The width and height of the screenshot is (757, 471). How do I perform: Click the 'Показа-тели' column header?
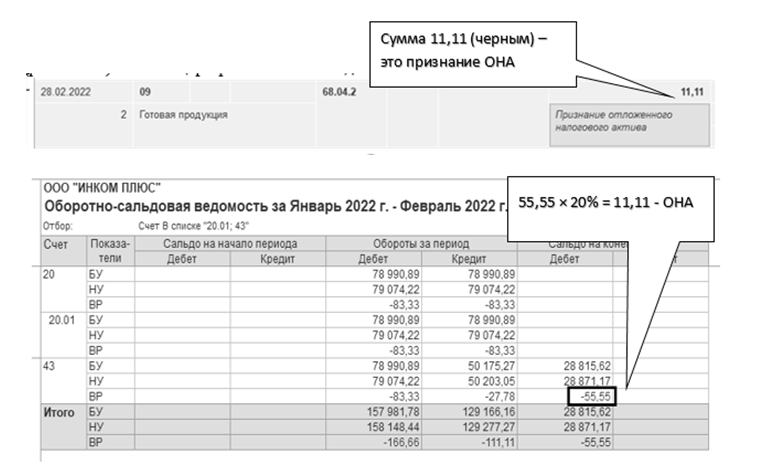point(110,251)
